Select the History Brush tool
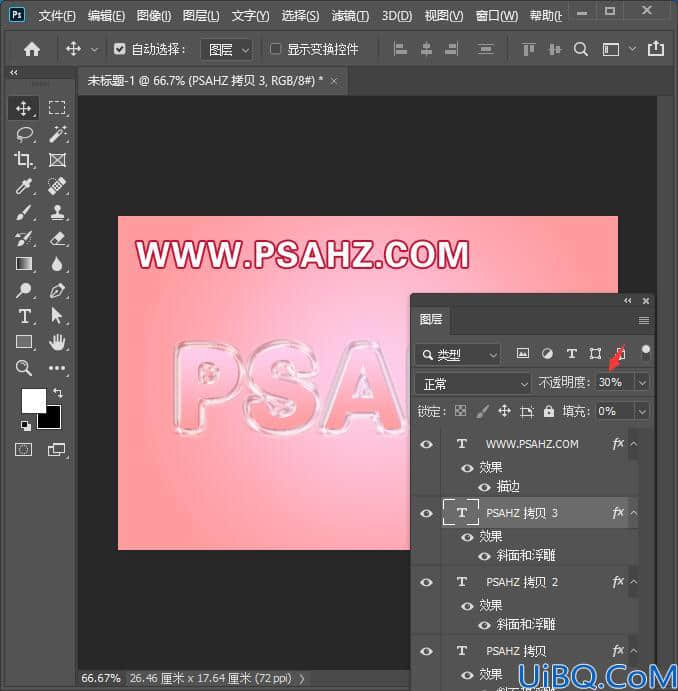The width and height of the screenshot is (678, 691). pyautogui.click(x=24, y=238)
